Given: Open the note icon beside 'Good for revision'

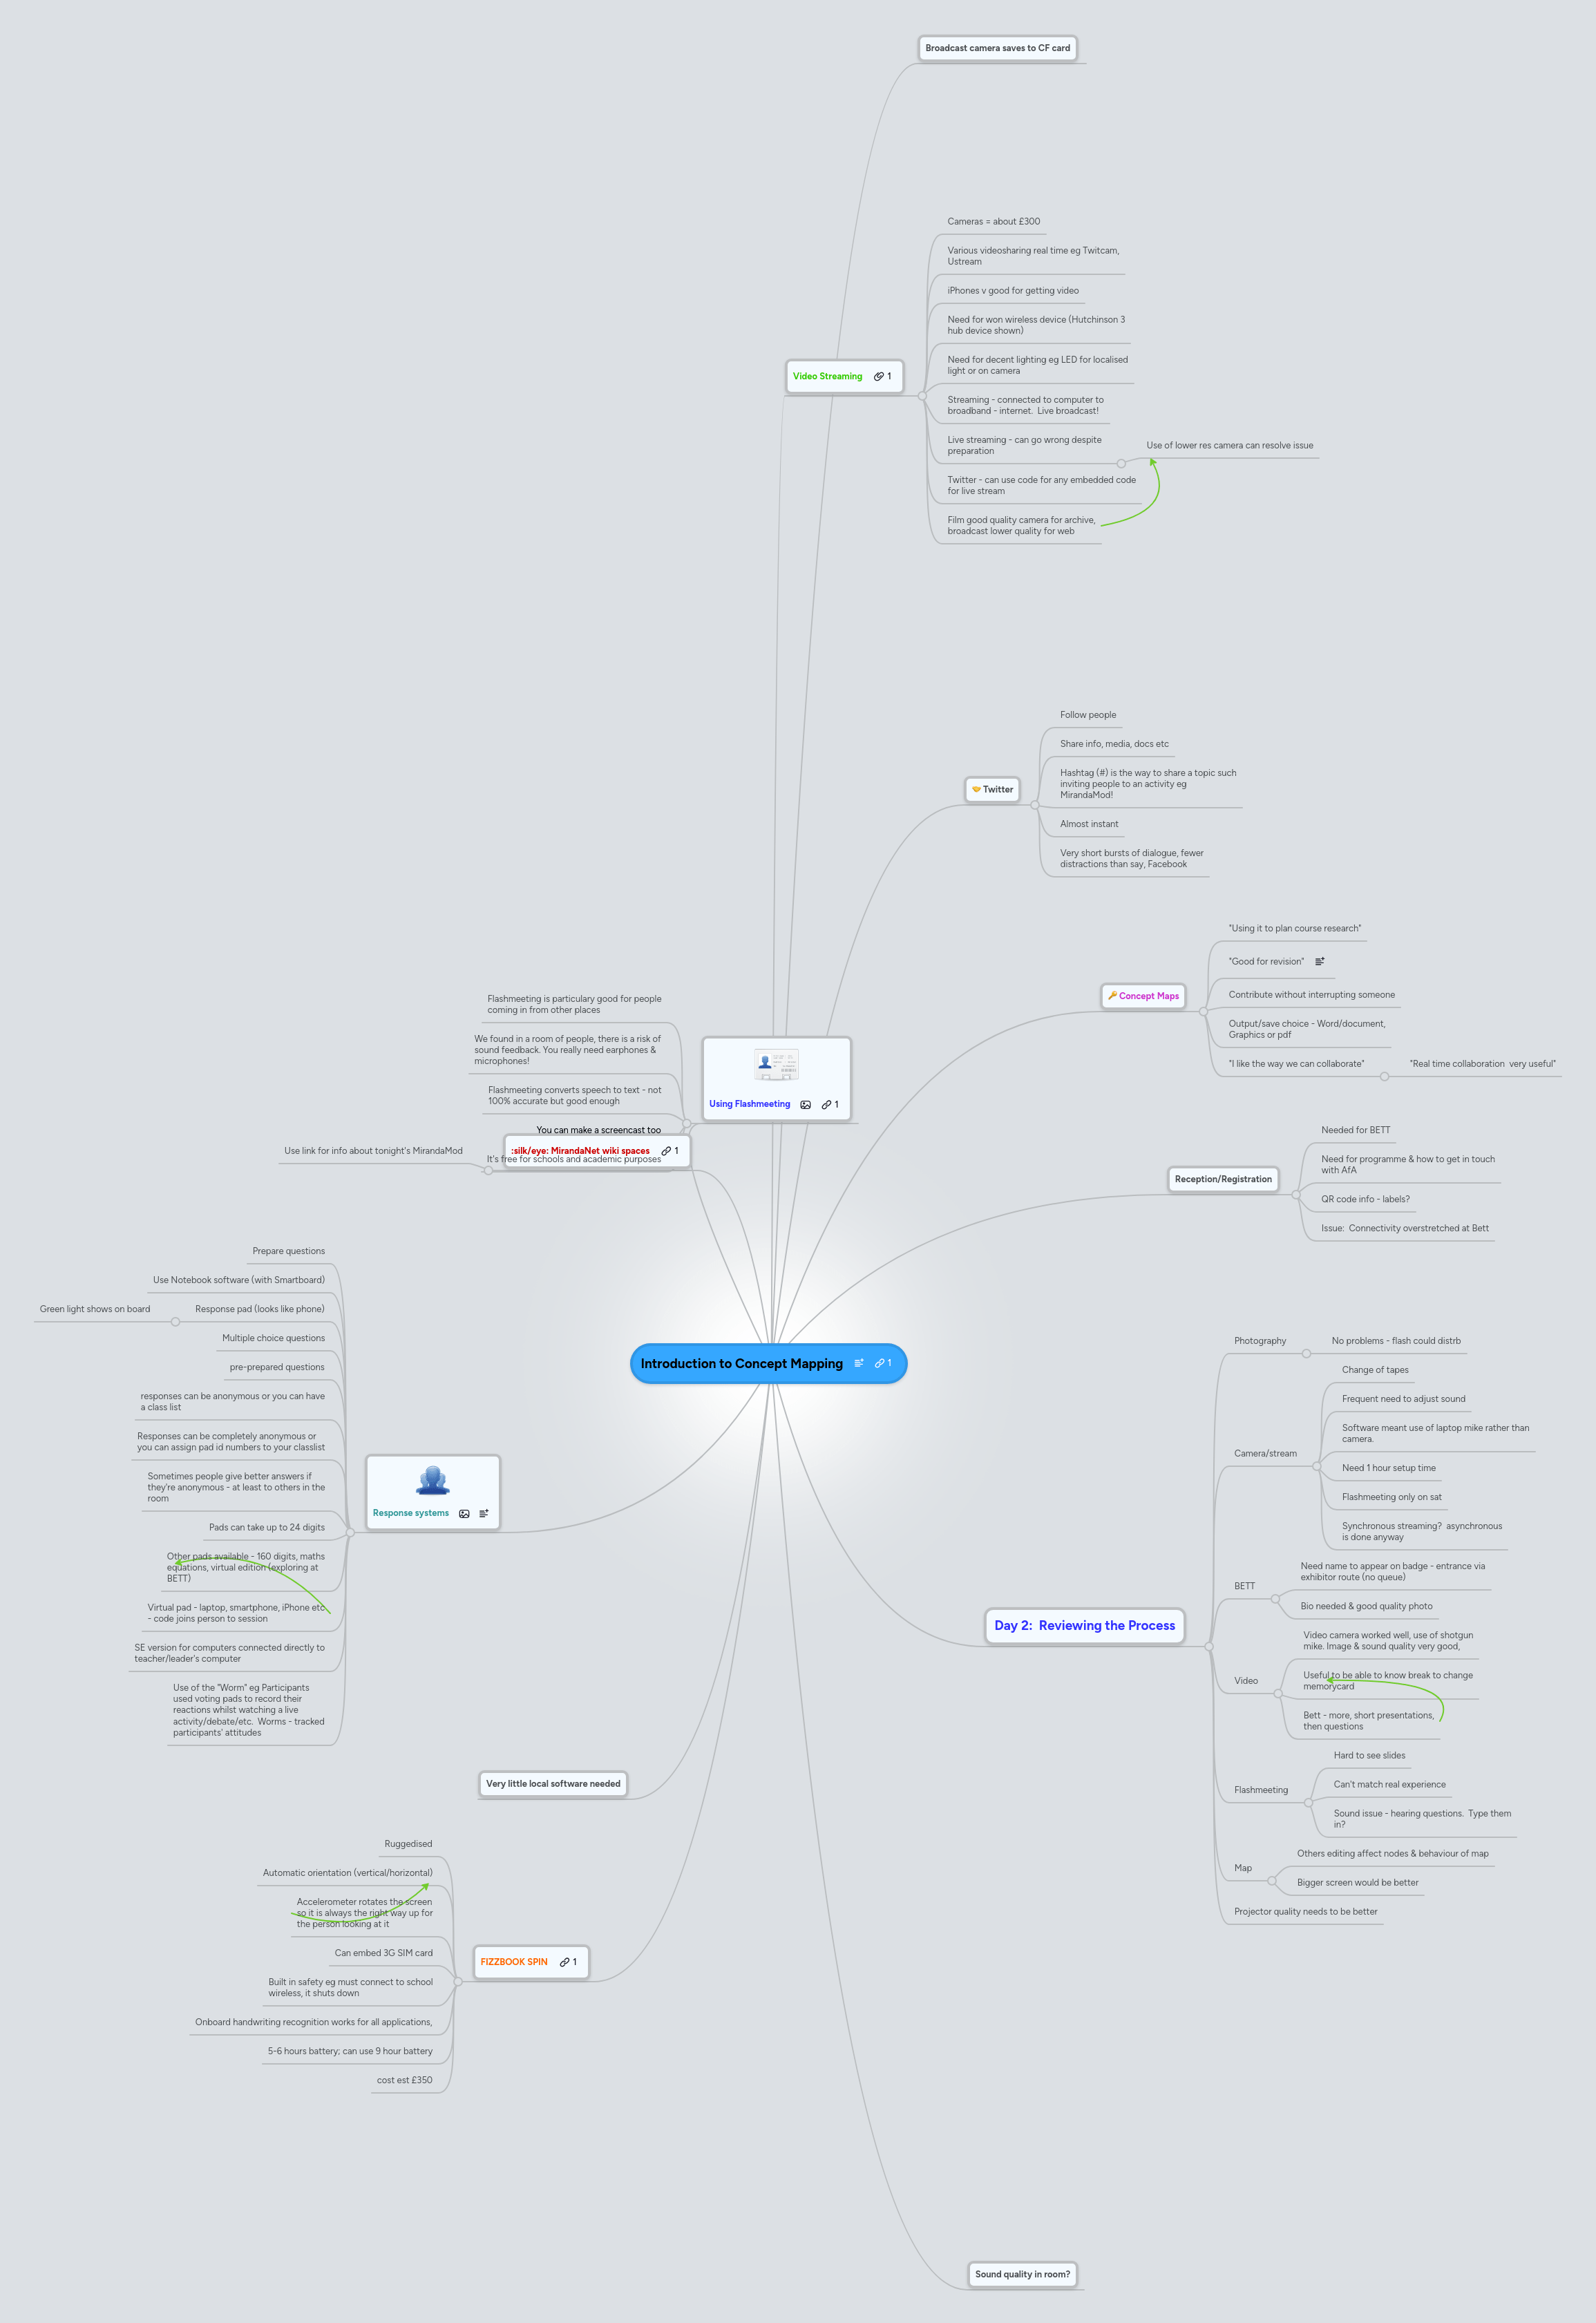Looking at the screenshot, I should pyautogui.click(x=1320, y=961).
